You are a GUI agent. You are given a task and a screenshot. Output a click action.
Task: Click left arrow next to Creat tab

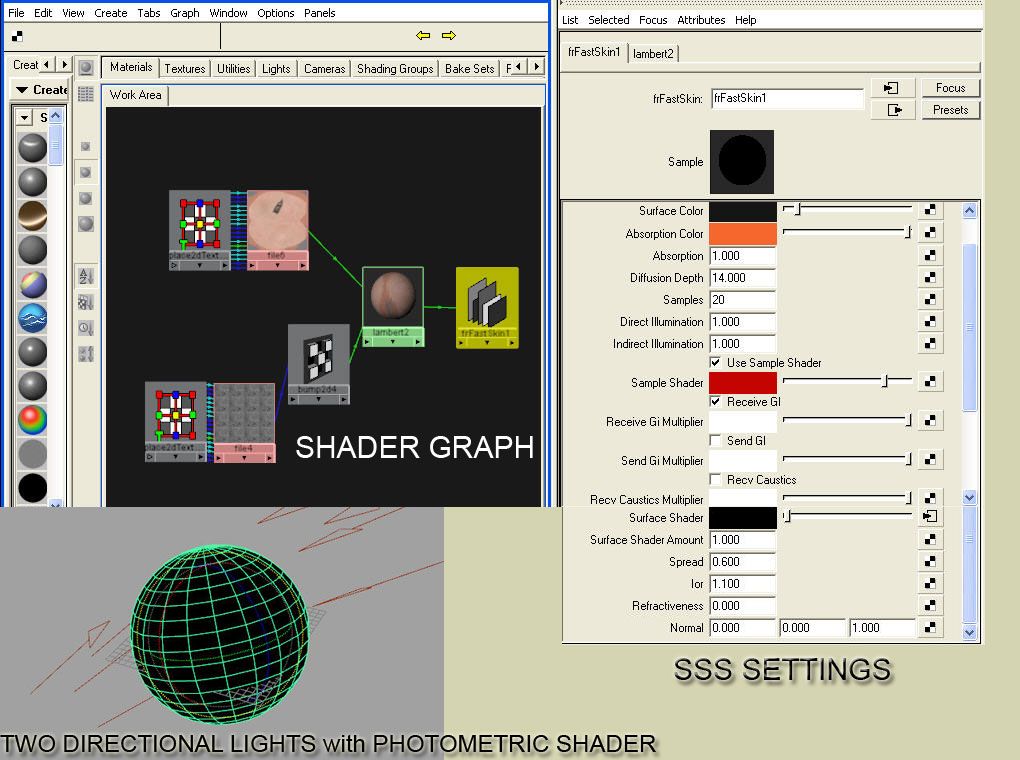[x=46, y=64]
